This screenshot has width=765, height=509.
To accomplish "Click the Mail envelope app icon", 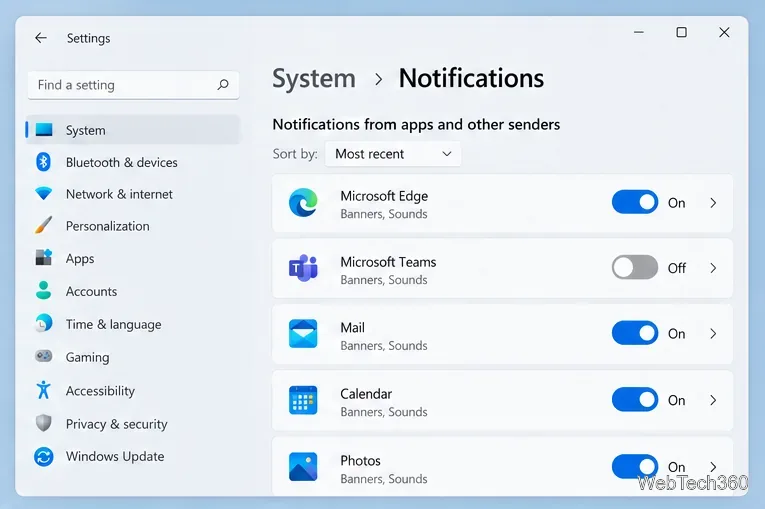I will [303, 334].
